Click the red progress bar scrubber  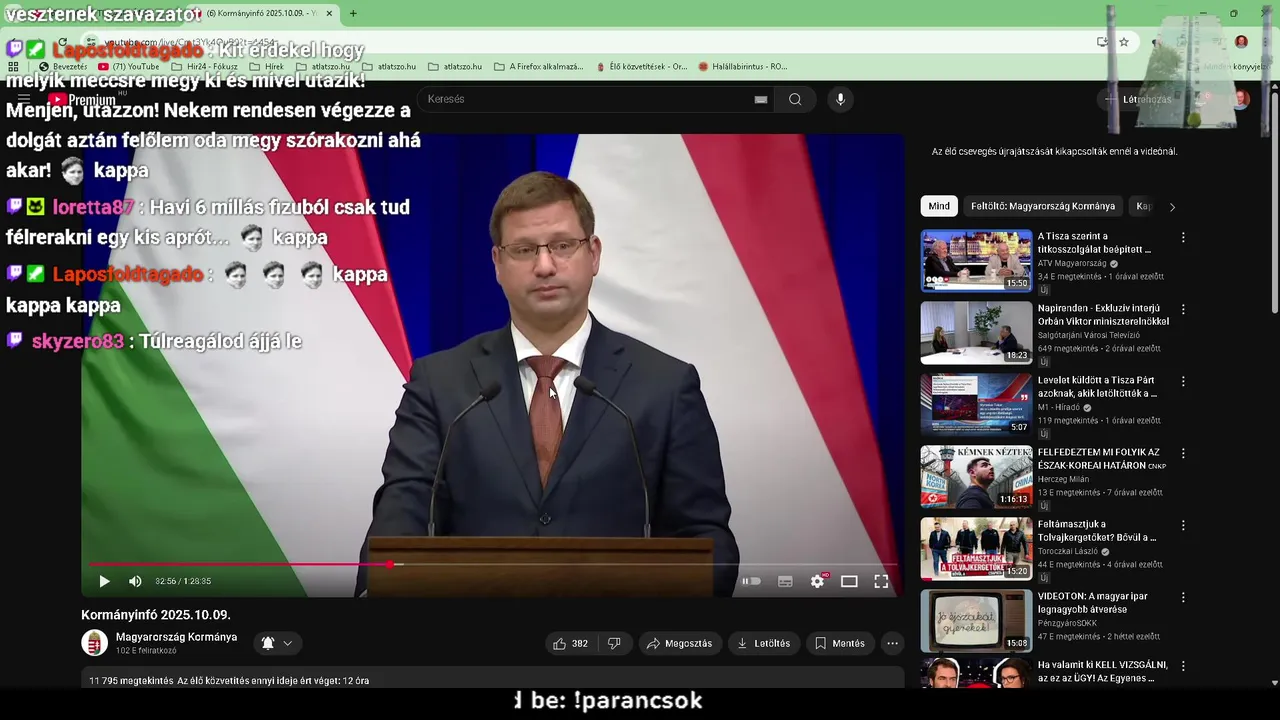coord(390,564)
